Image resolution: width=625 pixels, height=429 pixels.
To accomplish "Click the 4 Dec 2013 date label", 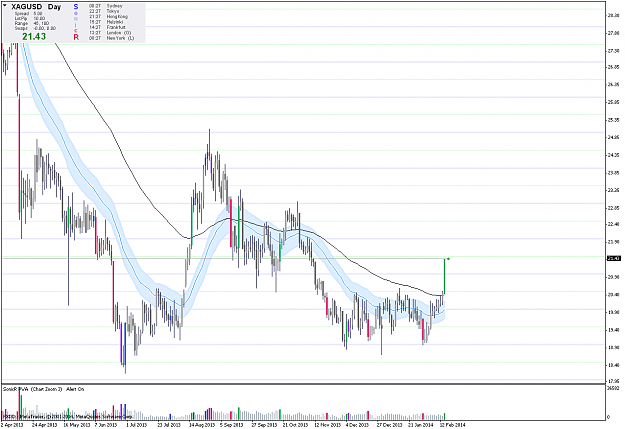I will 358,425.
